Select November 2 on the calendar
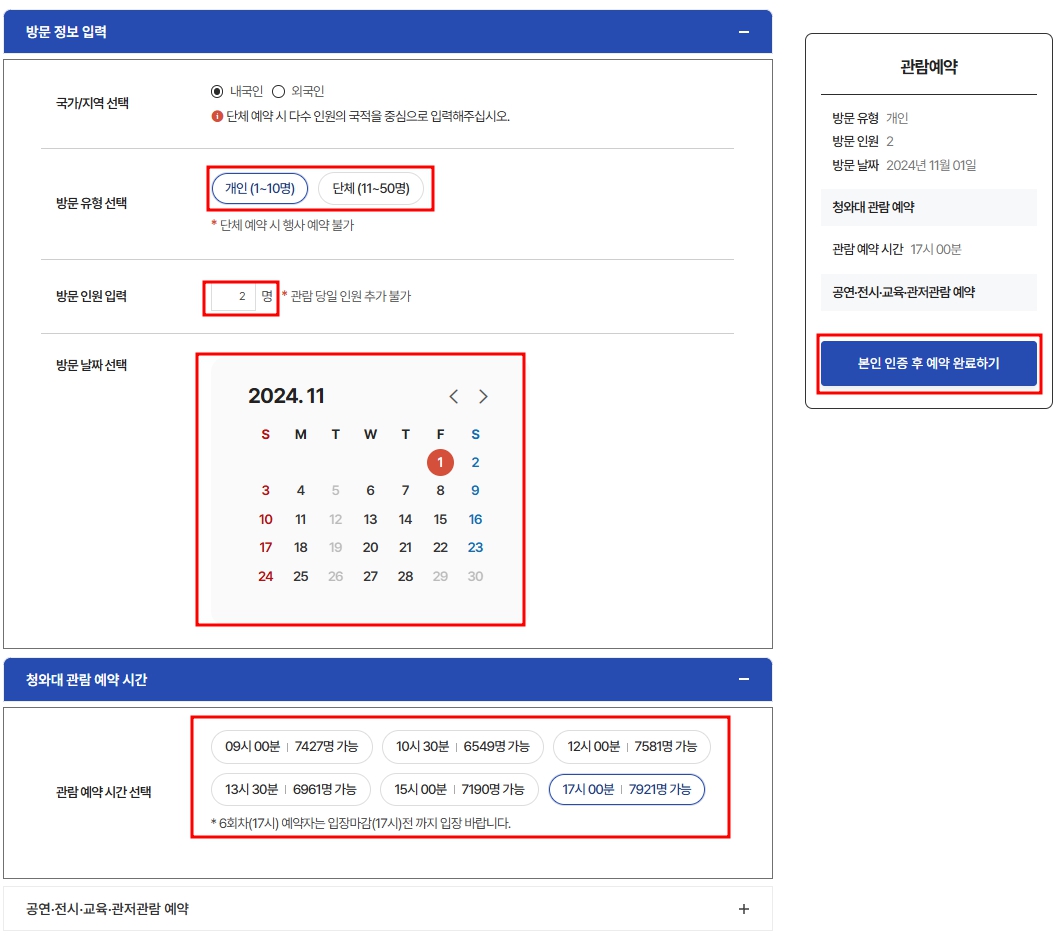 [475, 462]
